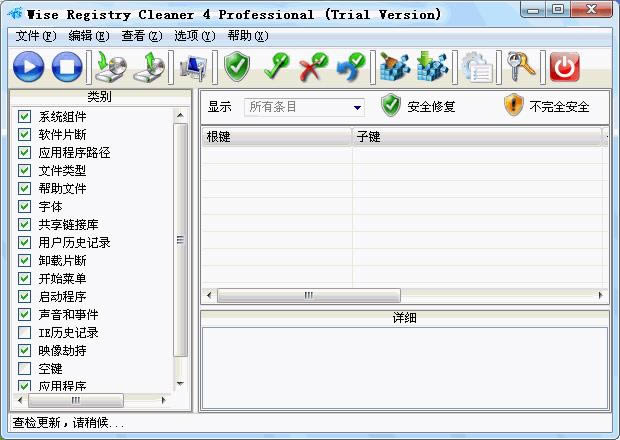Viewport: 620px width, 440px height.
Task: Click the keys registration icon
Action: (x=521, y=67)
